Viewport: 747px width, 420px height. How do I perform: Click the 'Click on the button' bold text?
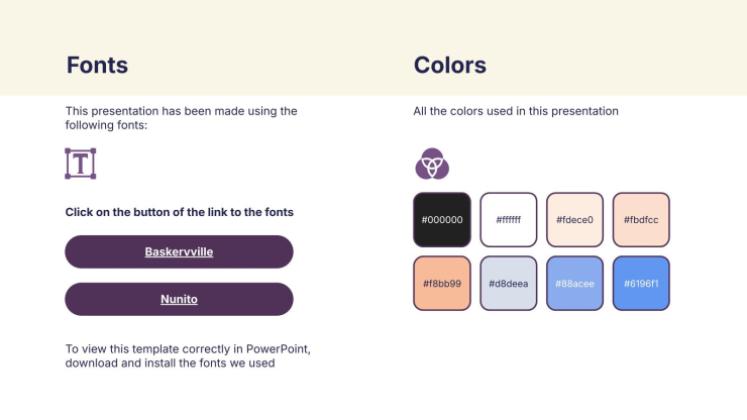point(179,212)
